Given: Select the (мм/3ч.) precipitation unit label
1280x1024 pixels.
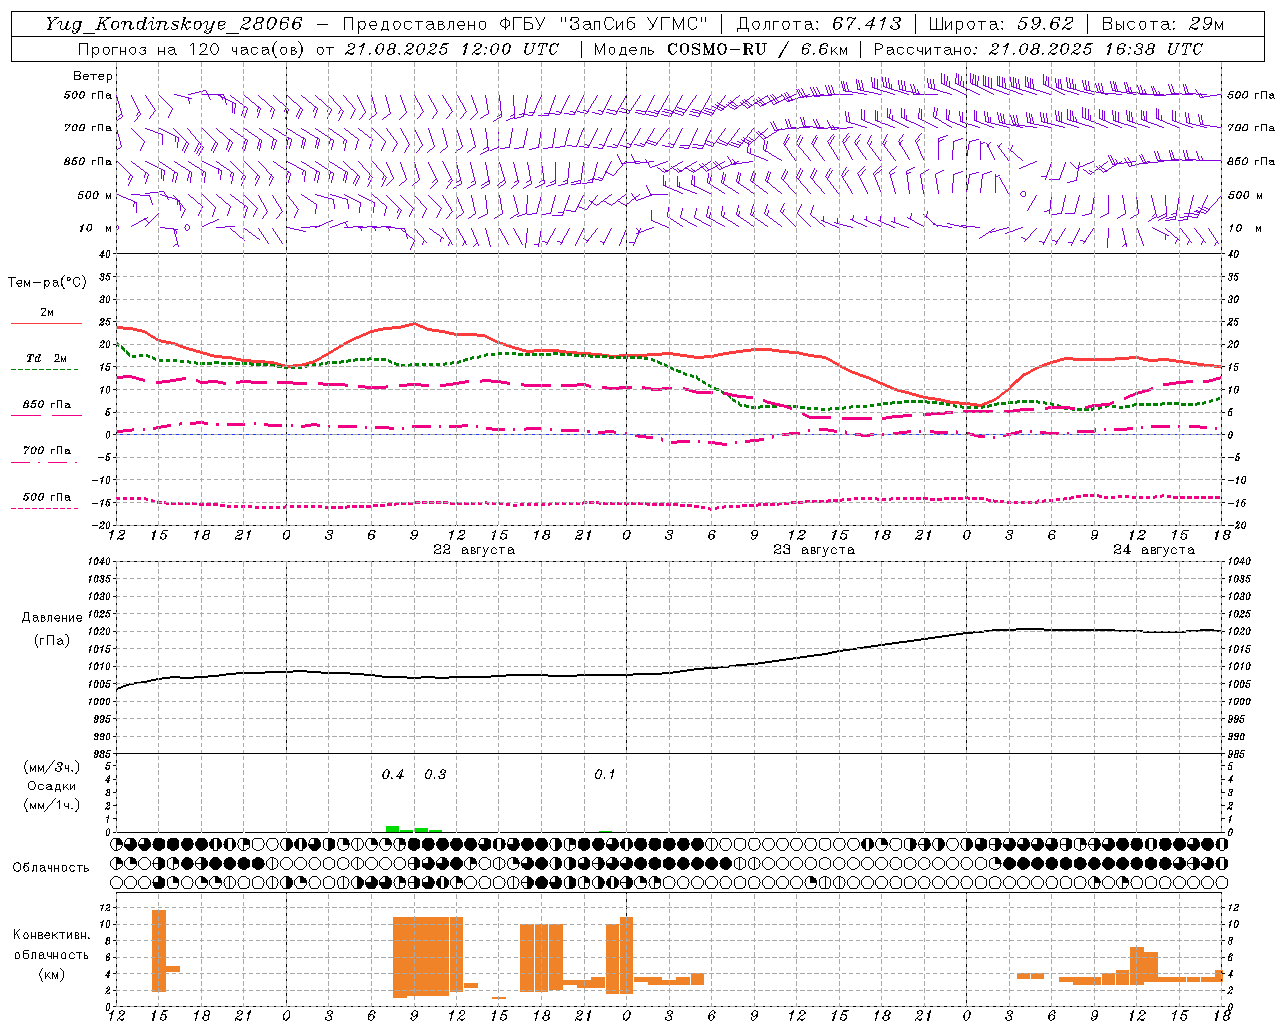Looking at the screenshot, I should 51,767.
